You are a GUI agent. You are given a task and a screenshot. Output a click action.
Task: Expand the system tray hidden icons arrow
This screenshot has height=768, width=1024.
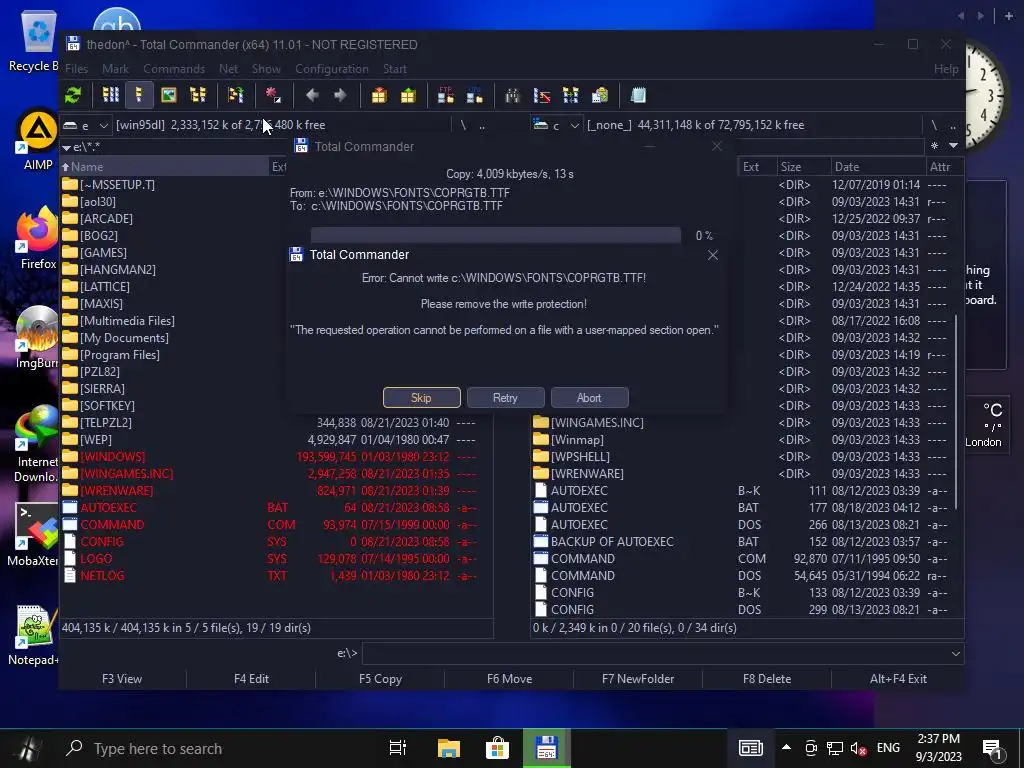786,748
